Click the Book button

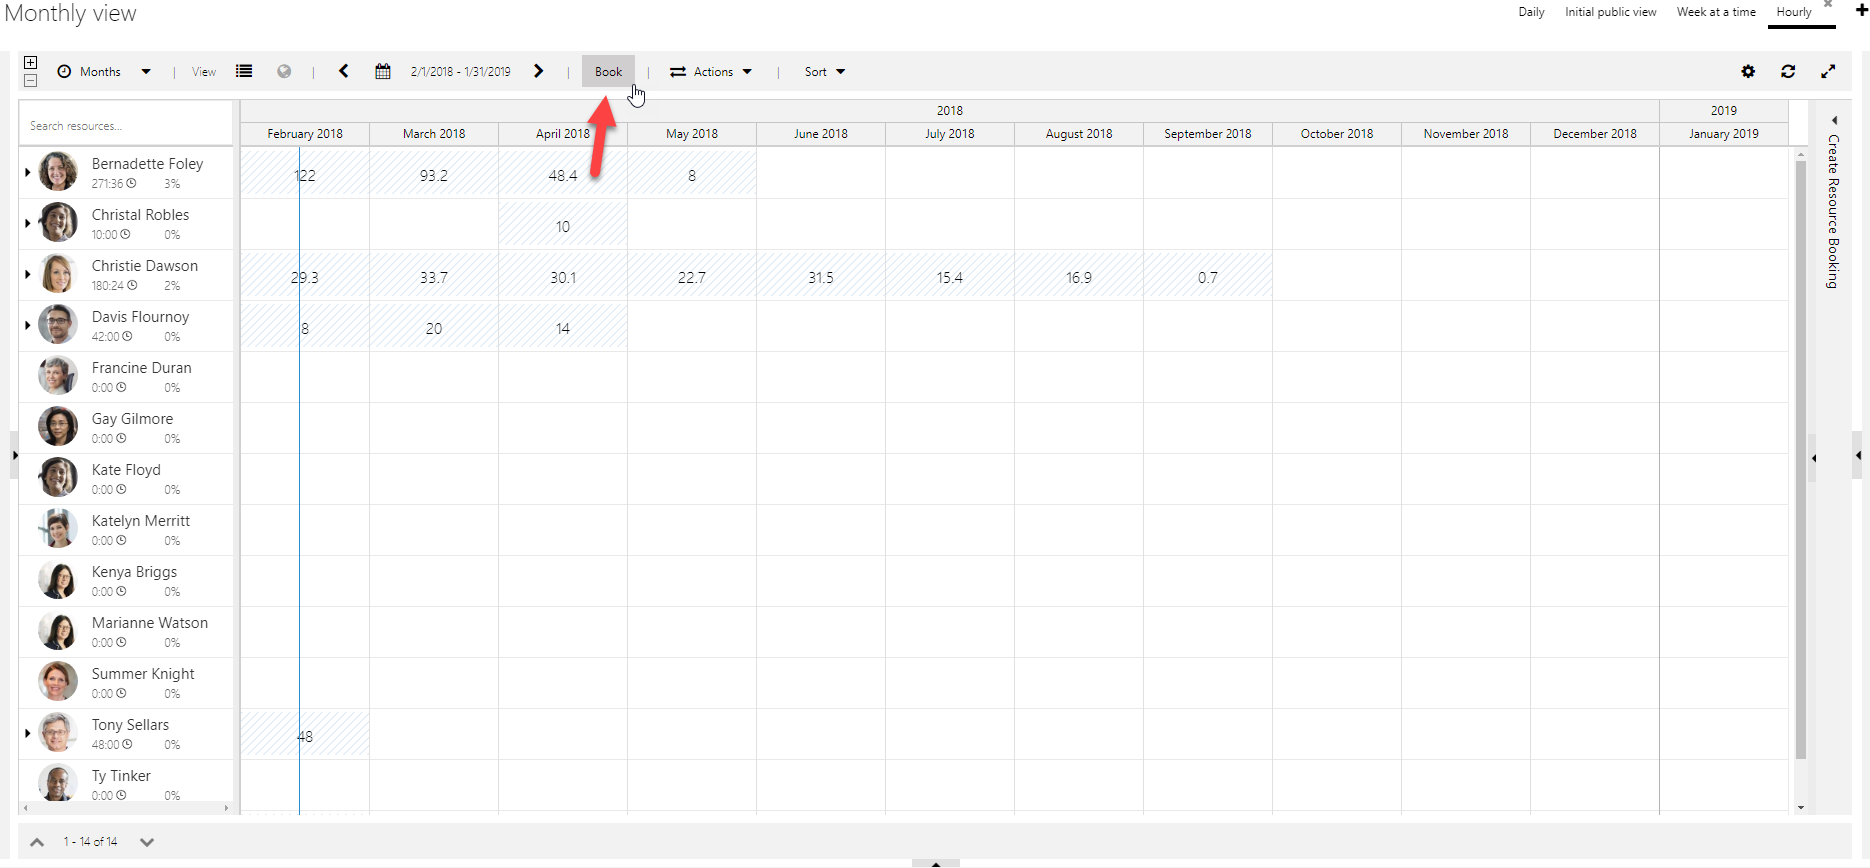point(608,72)
